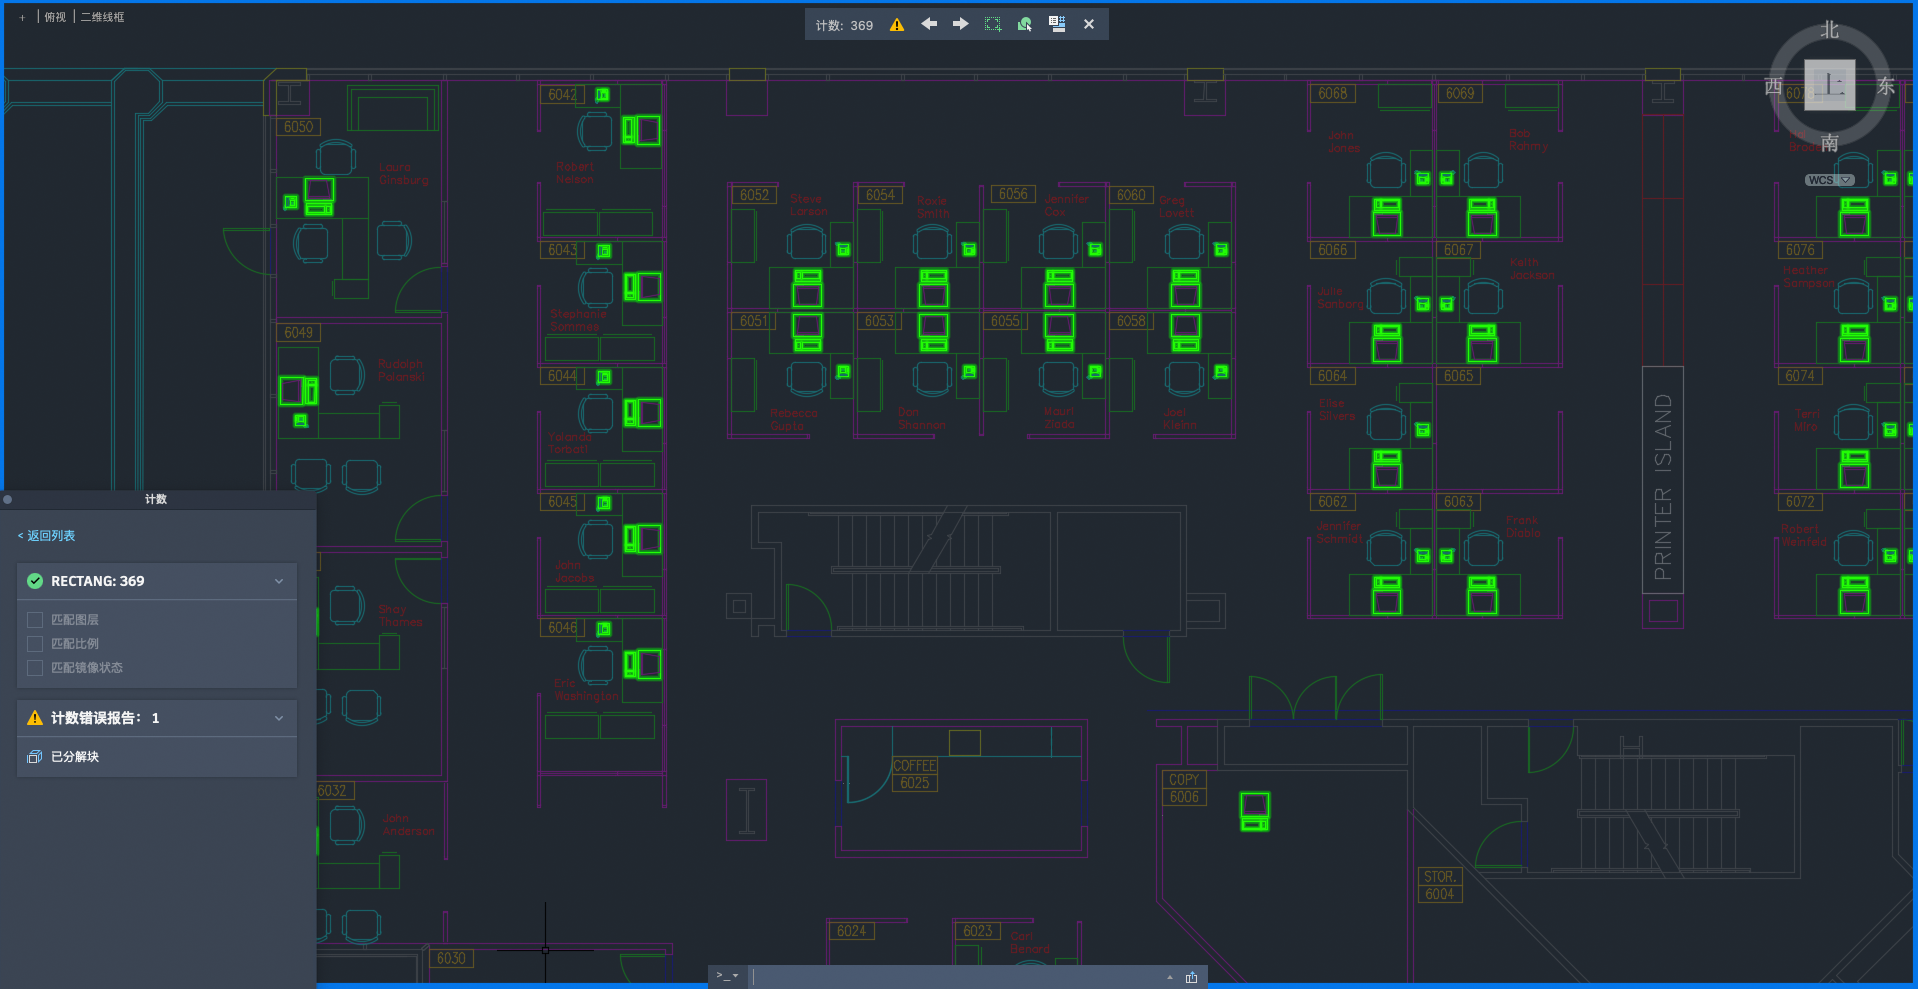Go to previous counted object arrow
The image size is (1918, 989).
929,24
